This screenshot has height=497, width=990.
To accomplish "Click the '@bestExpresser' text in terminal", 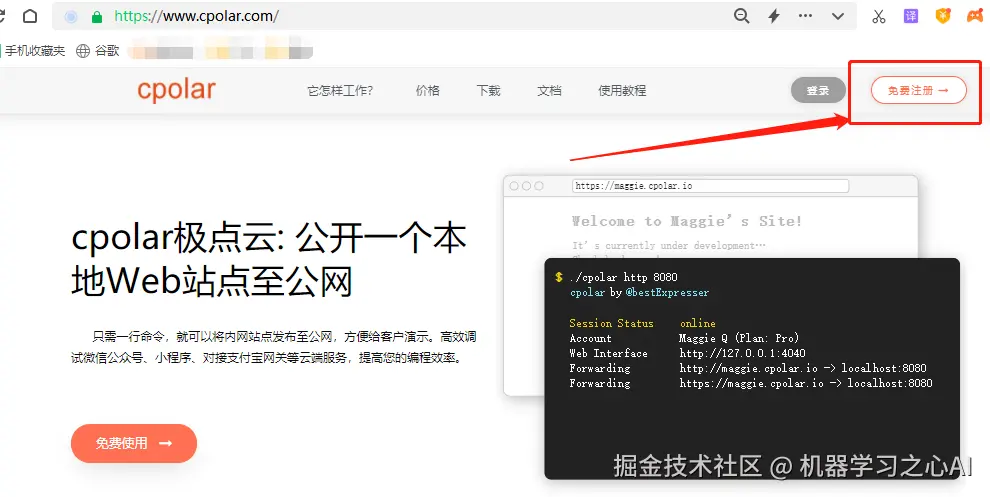I will click(x=667, y=292).
